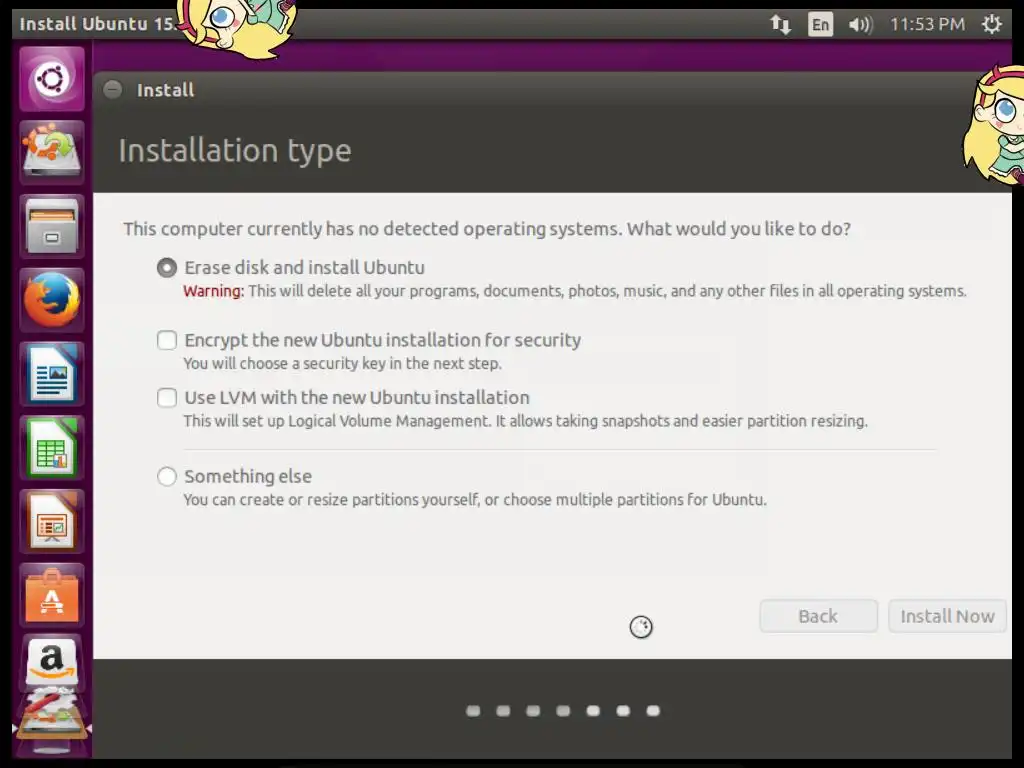
Task: Click the Logical Volume Management description
Action: coord(525,421)
